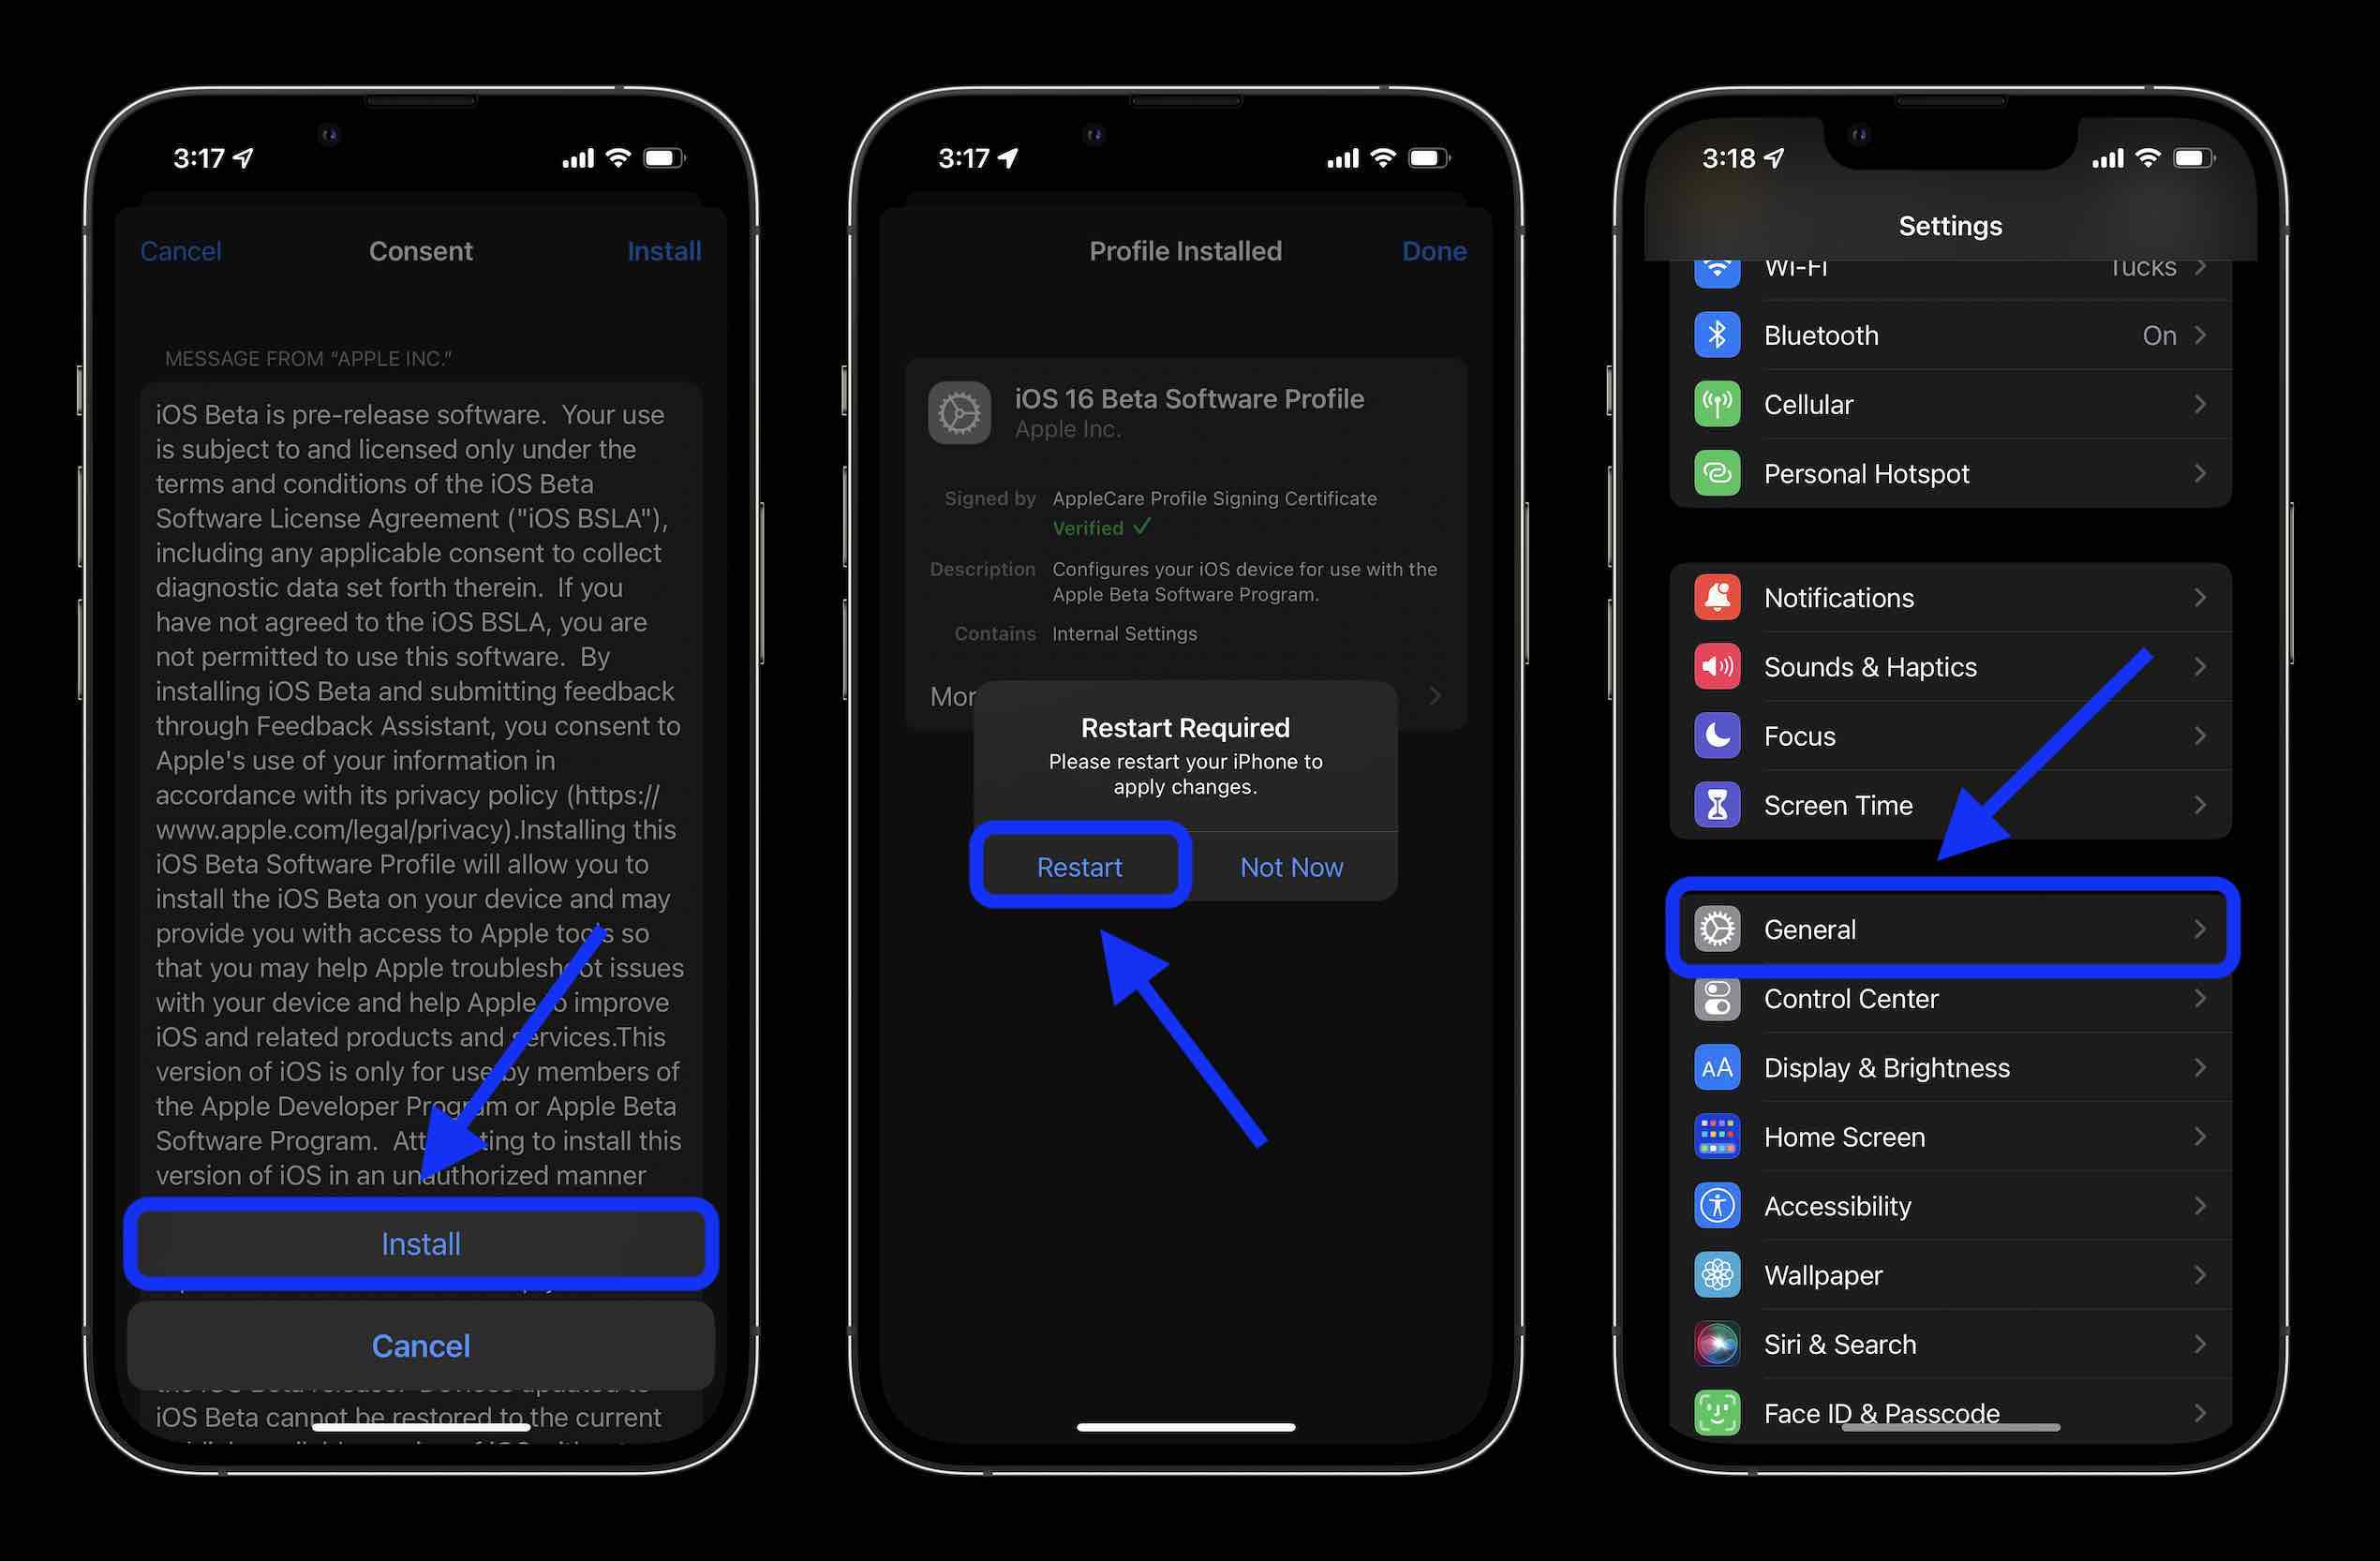Image resolution: width=2380 pixels, height=1561 pixels.
Task: Tap Personal Hotspot settings row
Action: (1950, 472)
